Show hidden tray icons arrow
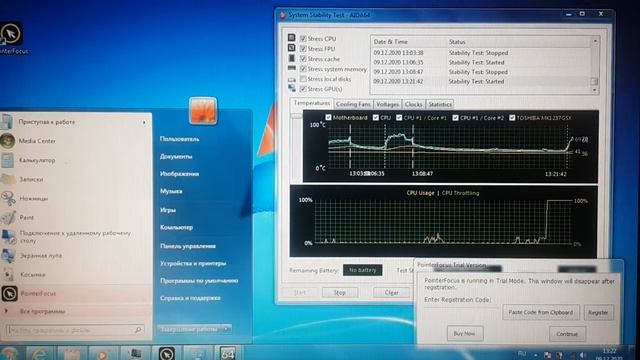 click(x=536, y=355)
